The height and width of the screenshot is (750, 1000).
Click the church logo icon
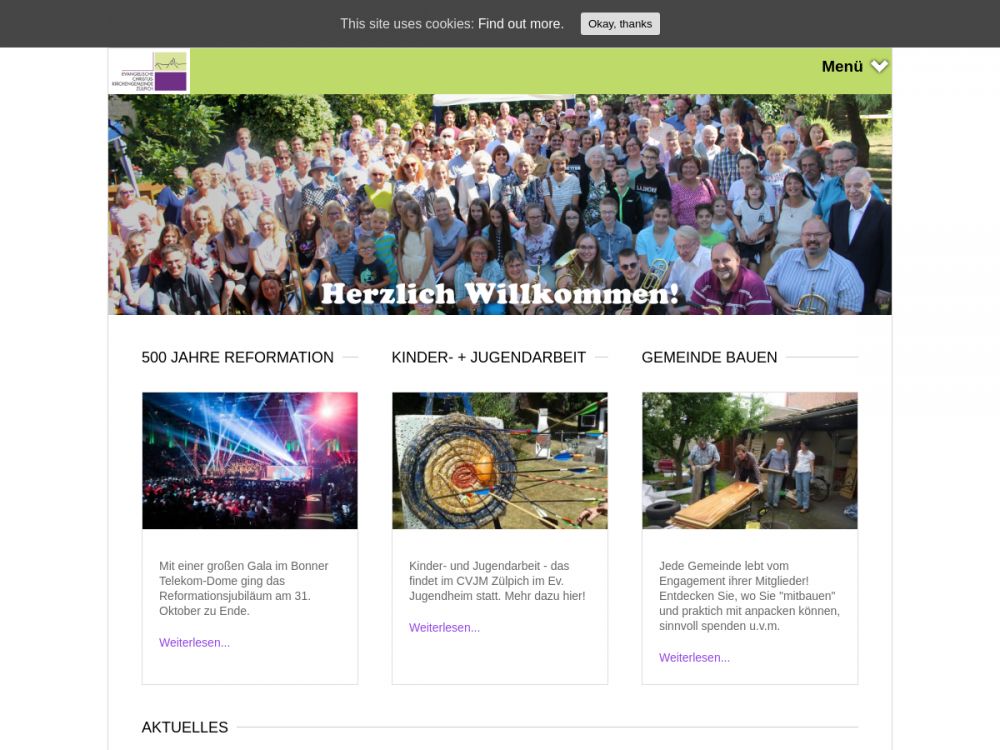tap(149, 71)
